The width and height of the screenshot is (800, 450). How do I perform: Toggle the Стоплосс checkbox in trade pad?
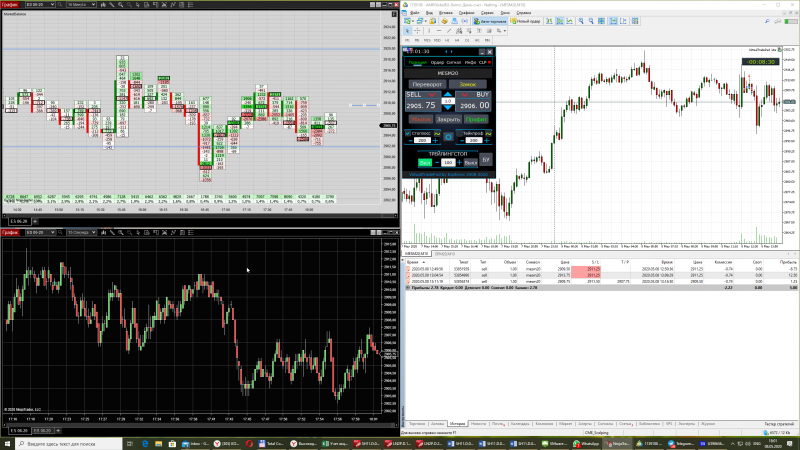click(408, 133)
